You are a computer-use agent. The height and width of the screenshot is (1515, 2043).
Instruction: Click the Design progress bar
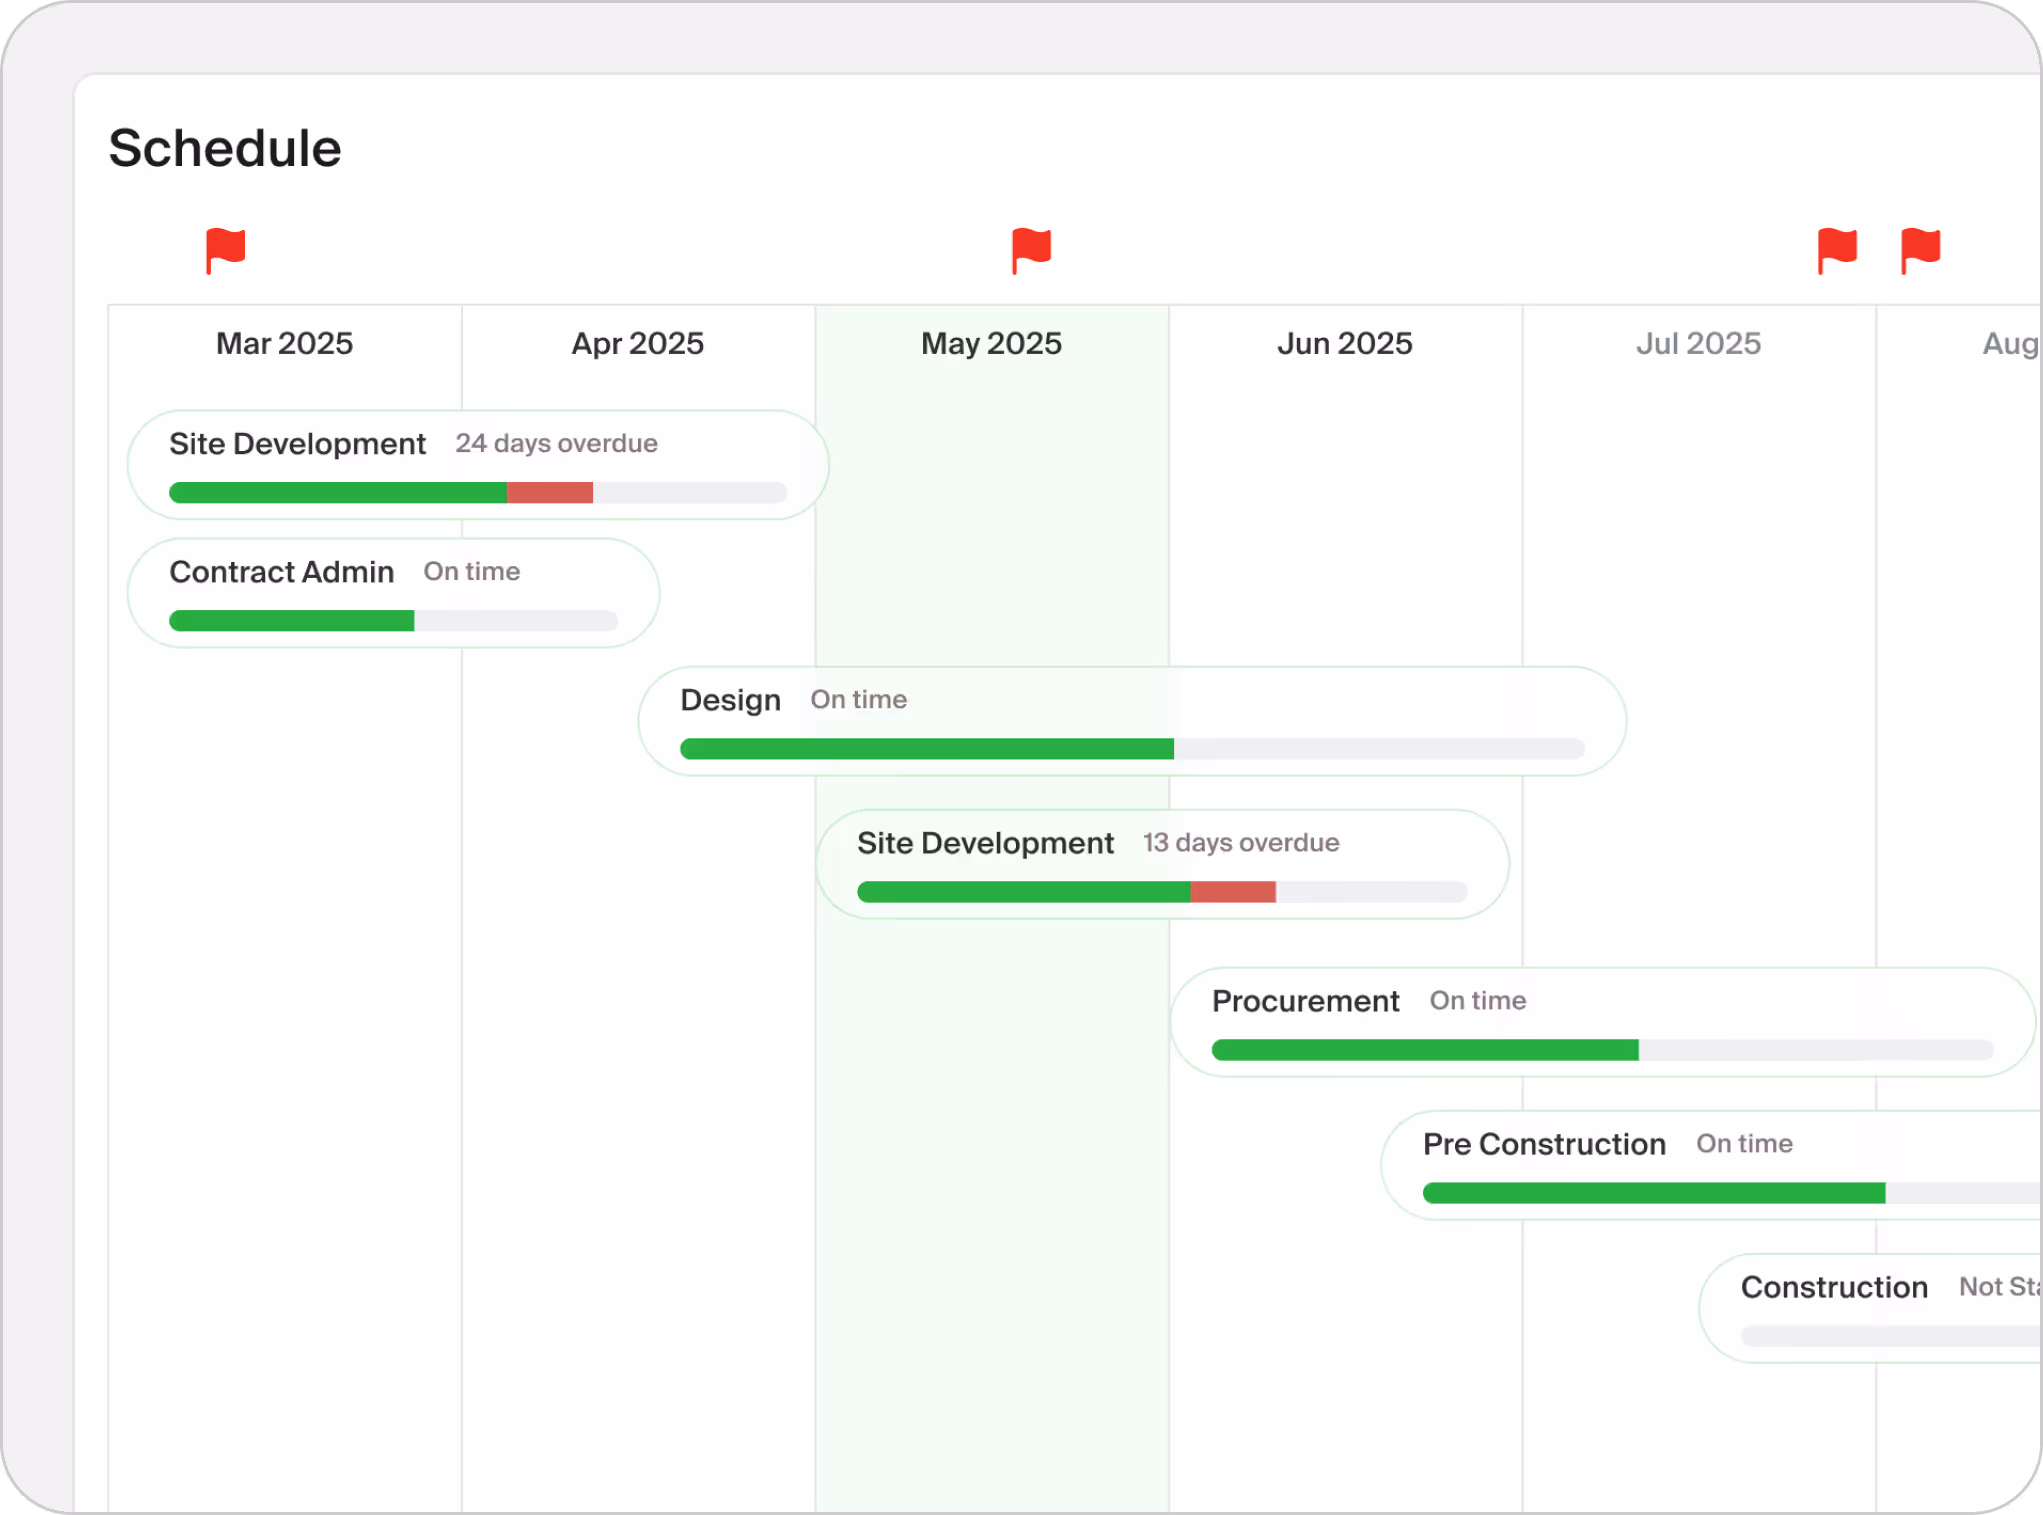click(x=1132, y=749)
